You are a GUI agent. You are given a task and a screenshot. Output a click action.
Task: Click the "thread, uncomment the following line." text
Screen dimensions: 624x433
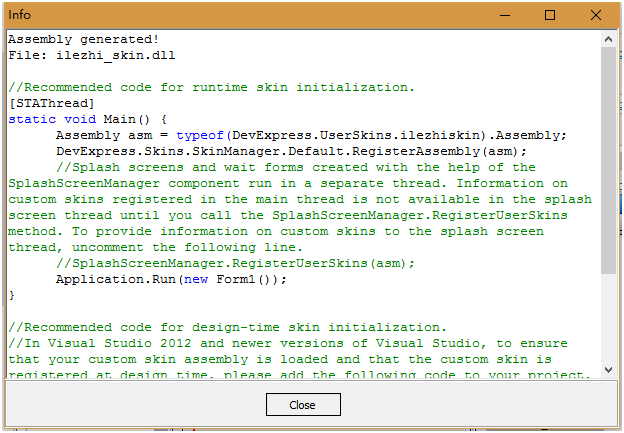[x=155, y=248]
